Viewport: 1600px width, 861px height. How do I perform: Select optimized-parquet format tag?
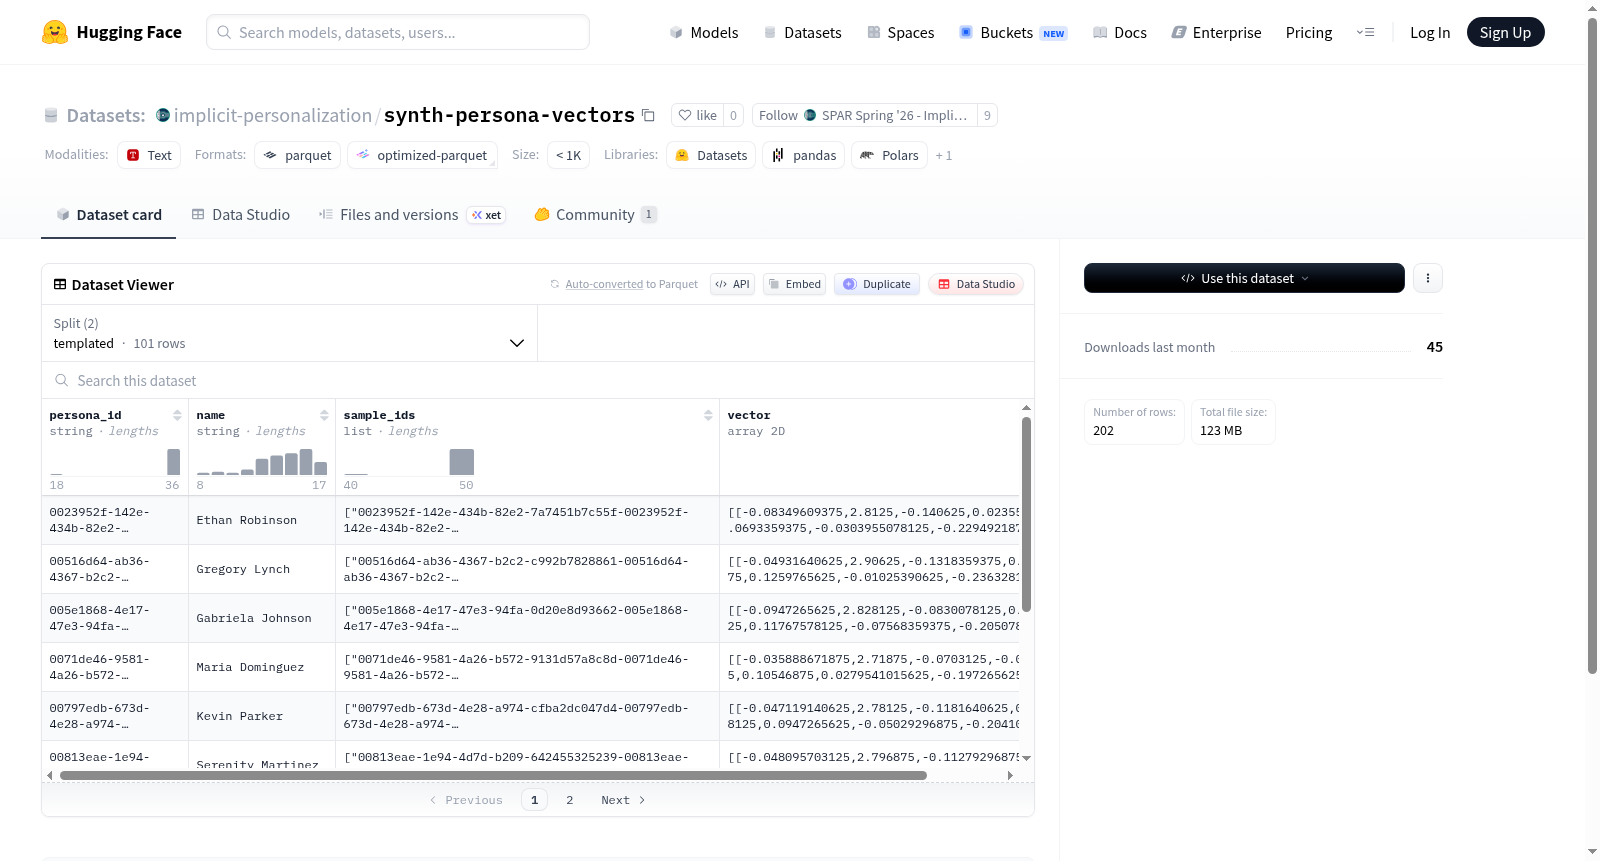pyautogui.click(x=422, y=155)
